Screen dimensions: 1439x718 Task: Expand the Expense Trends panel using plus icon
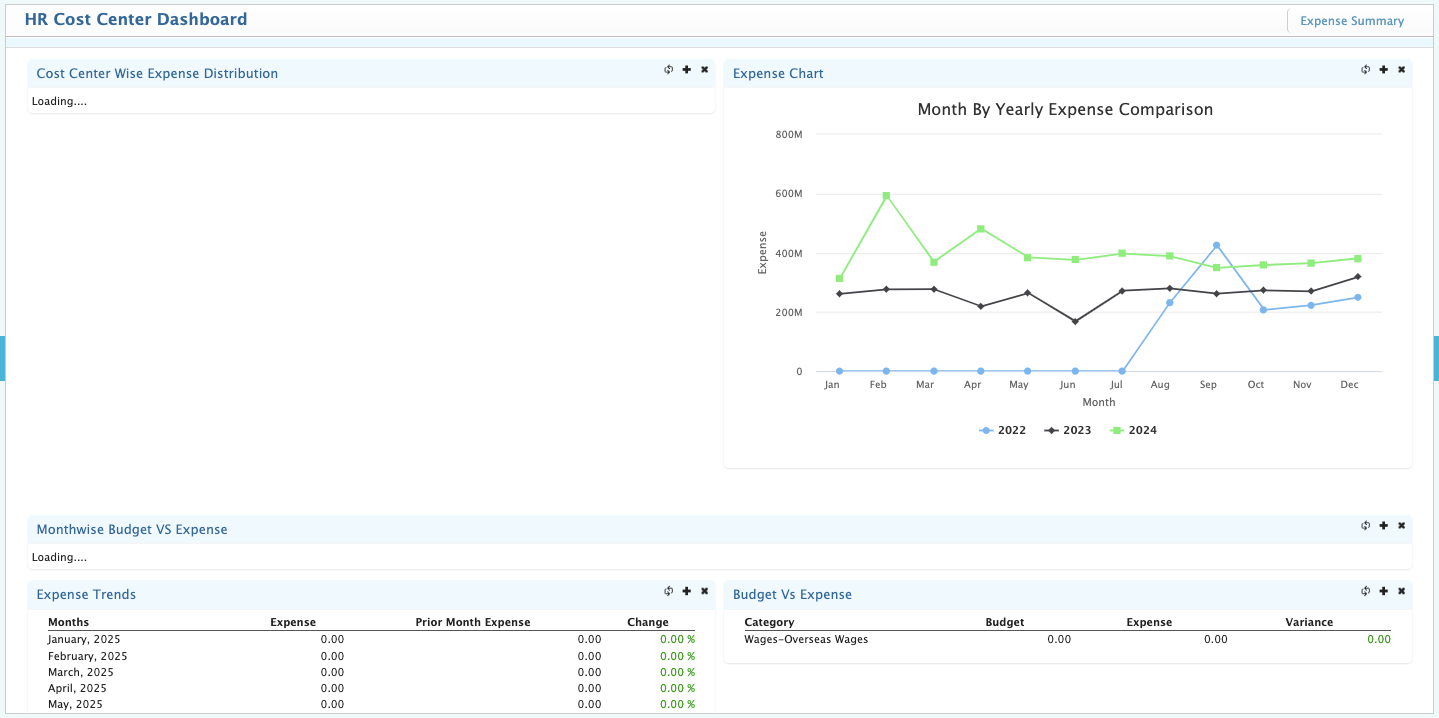pyautogui.click(x=686, y=591)
